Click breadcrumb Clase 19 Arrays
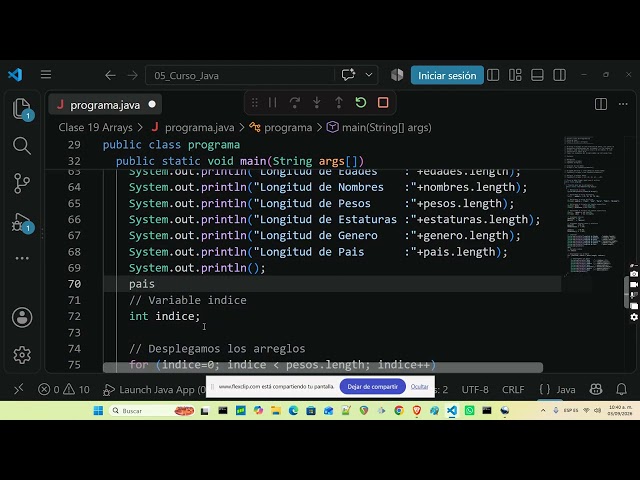The width and height of the screenshot is (640, 480). click(x=96, y=127)
